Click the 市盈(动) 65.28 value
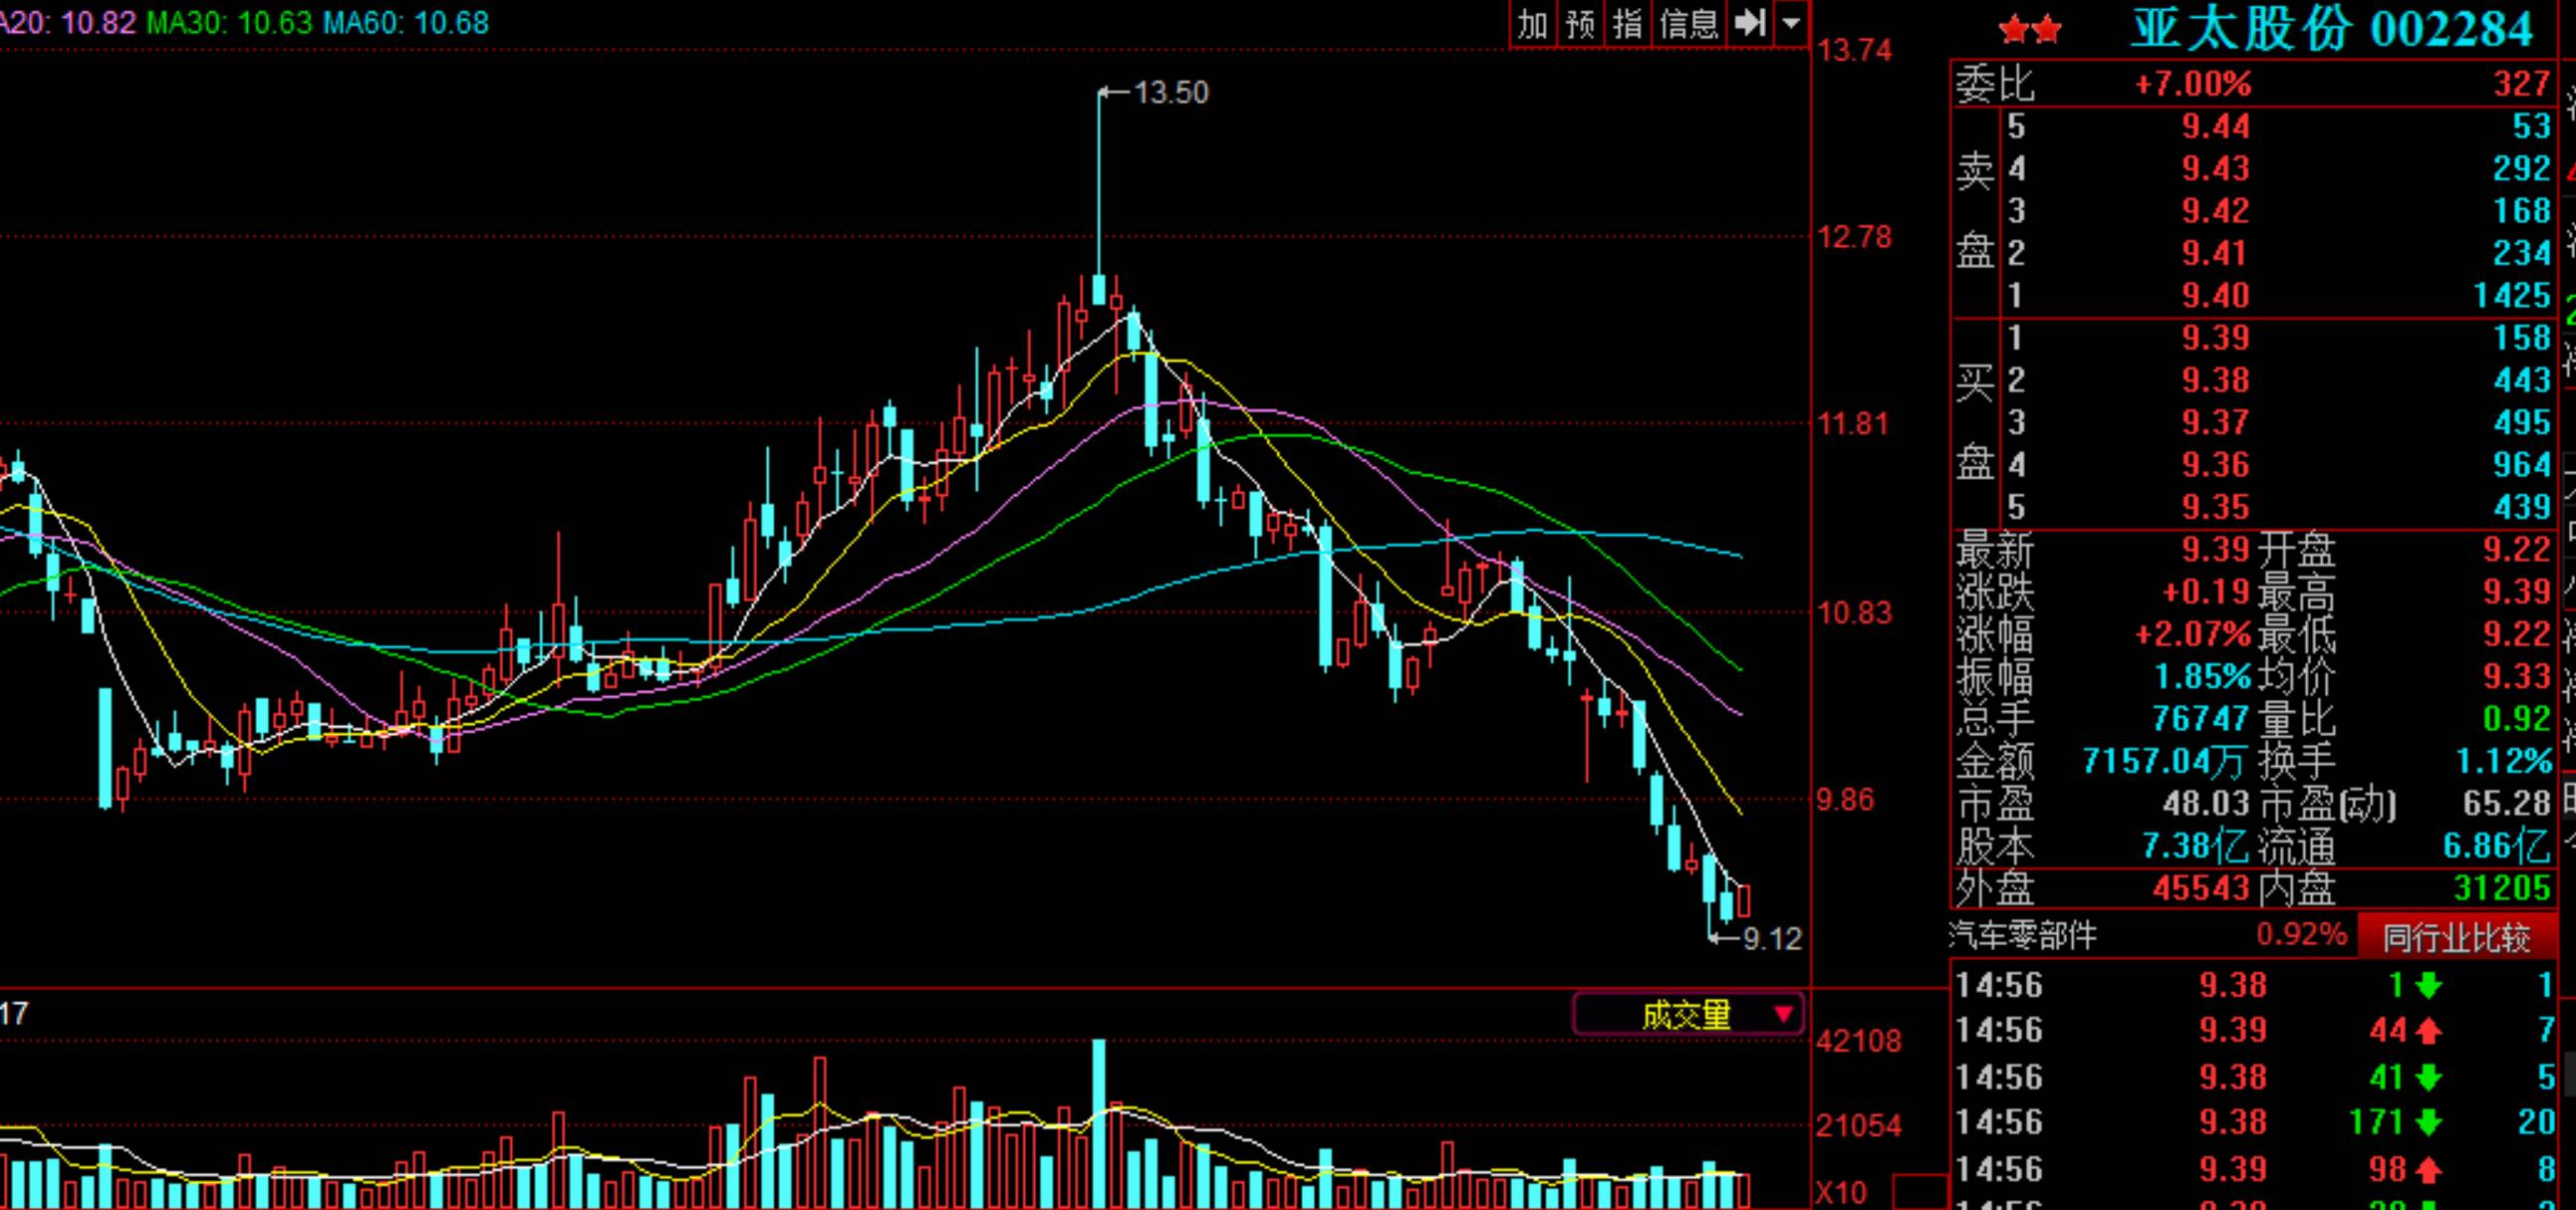The height and width of the screenshot is (1210, 2576). click(x=2507, y=804)
